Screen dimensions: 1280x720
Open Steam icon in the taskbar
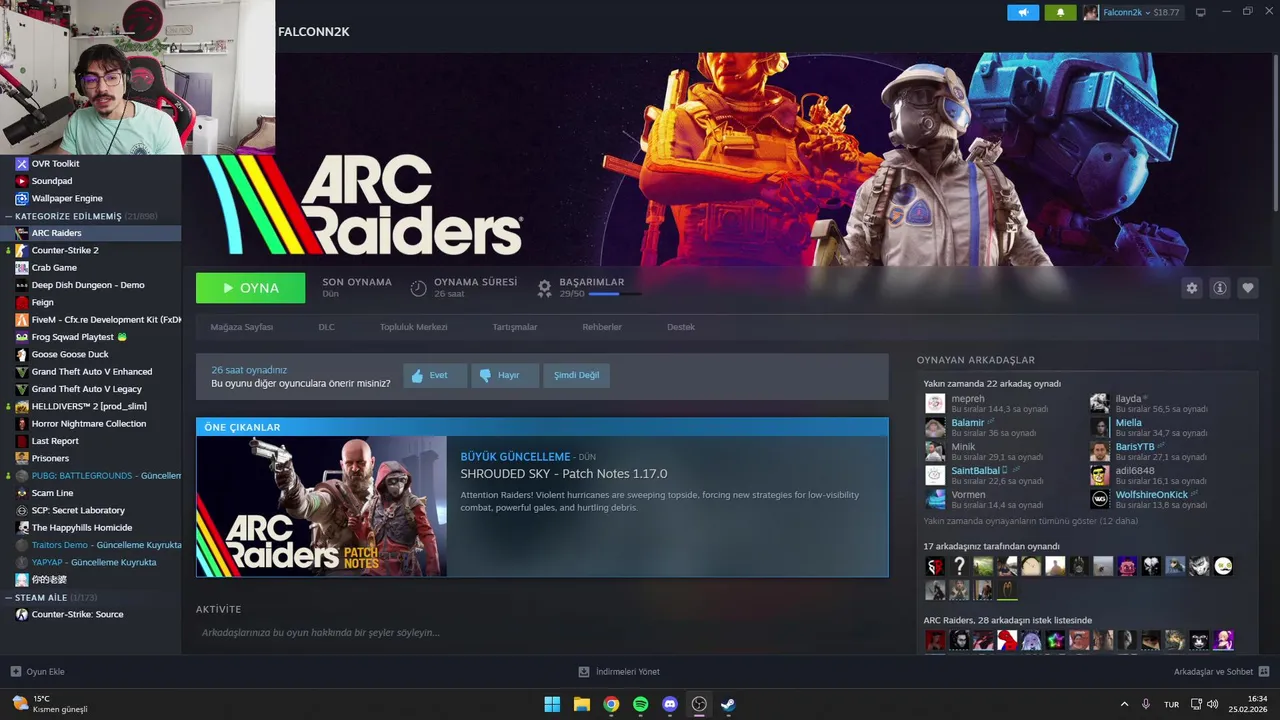coord(728,704)
